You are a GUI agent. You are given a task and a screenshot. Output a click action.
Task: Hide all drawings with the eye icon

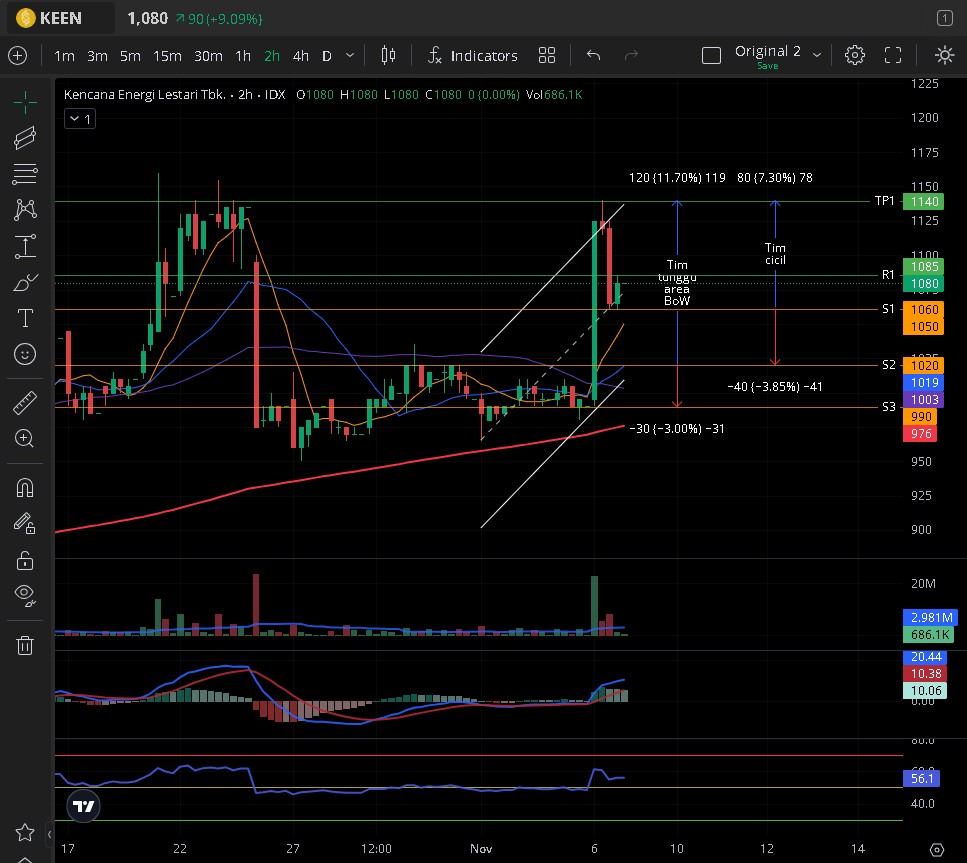pyautogui.click(x=25, y=595)
